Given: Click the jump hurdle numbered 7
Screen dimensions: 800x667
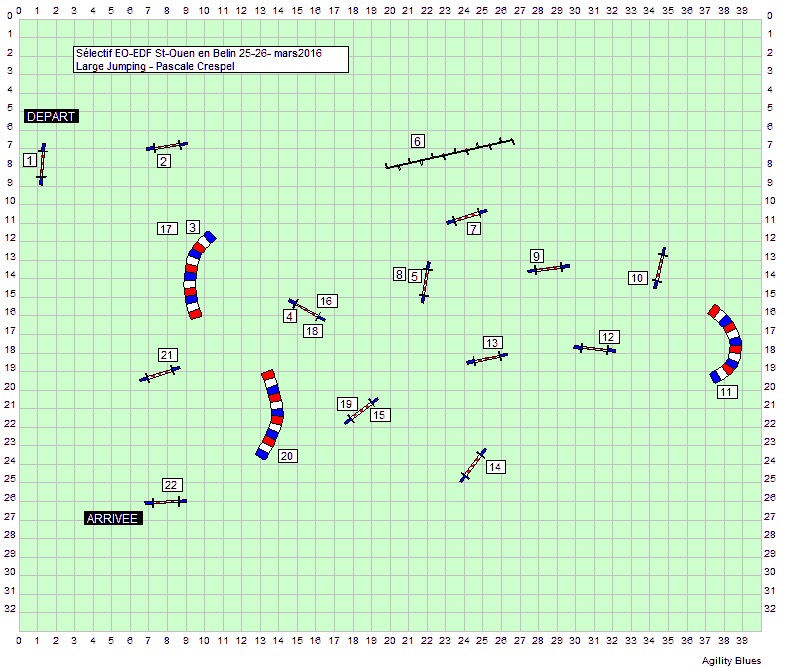Looking at the screenshot, I should click(467, 217).
